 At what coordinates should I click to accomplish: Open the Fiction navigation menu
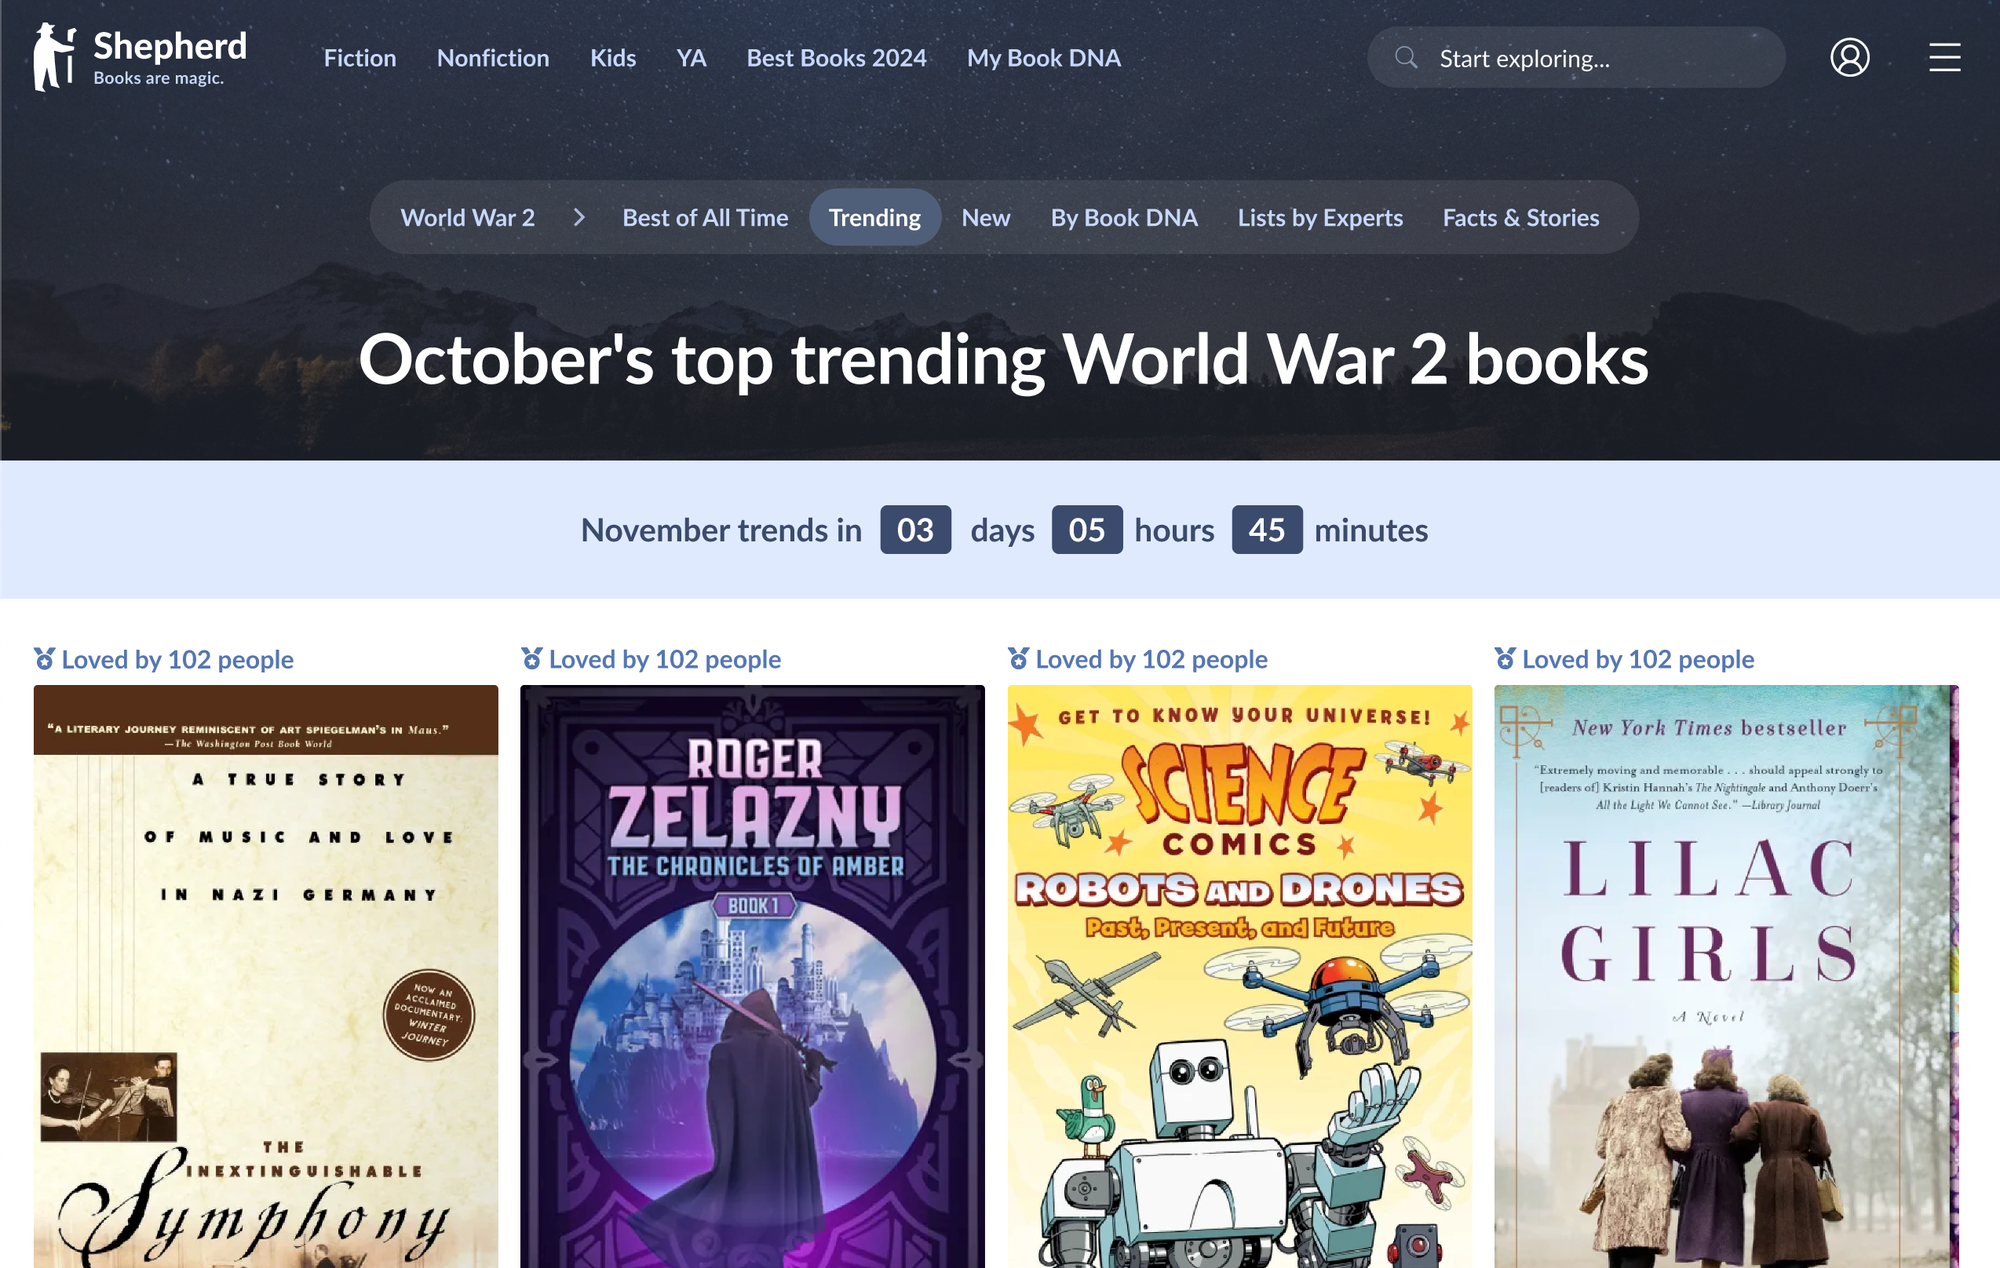(360, 58)
